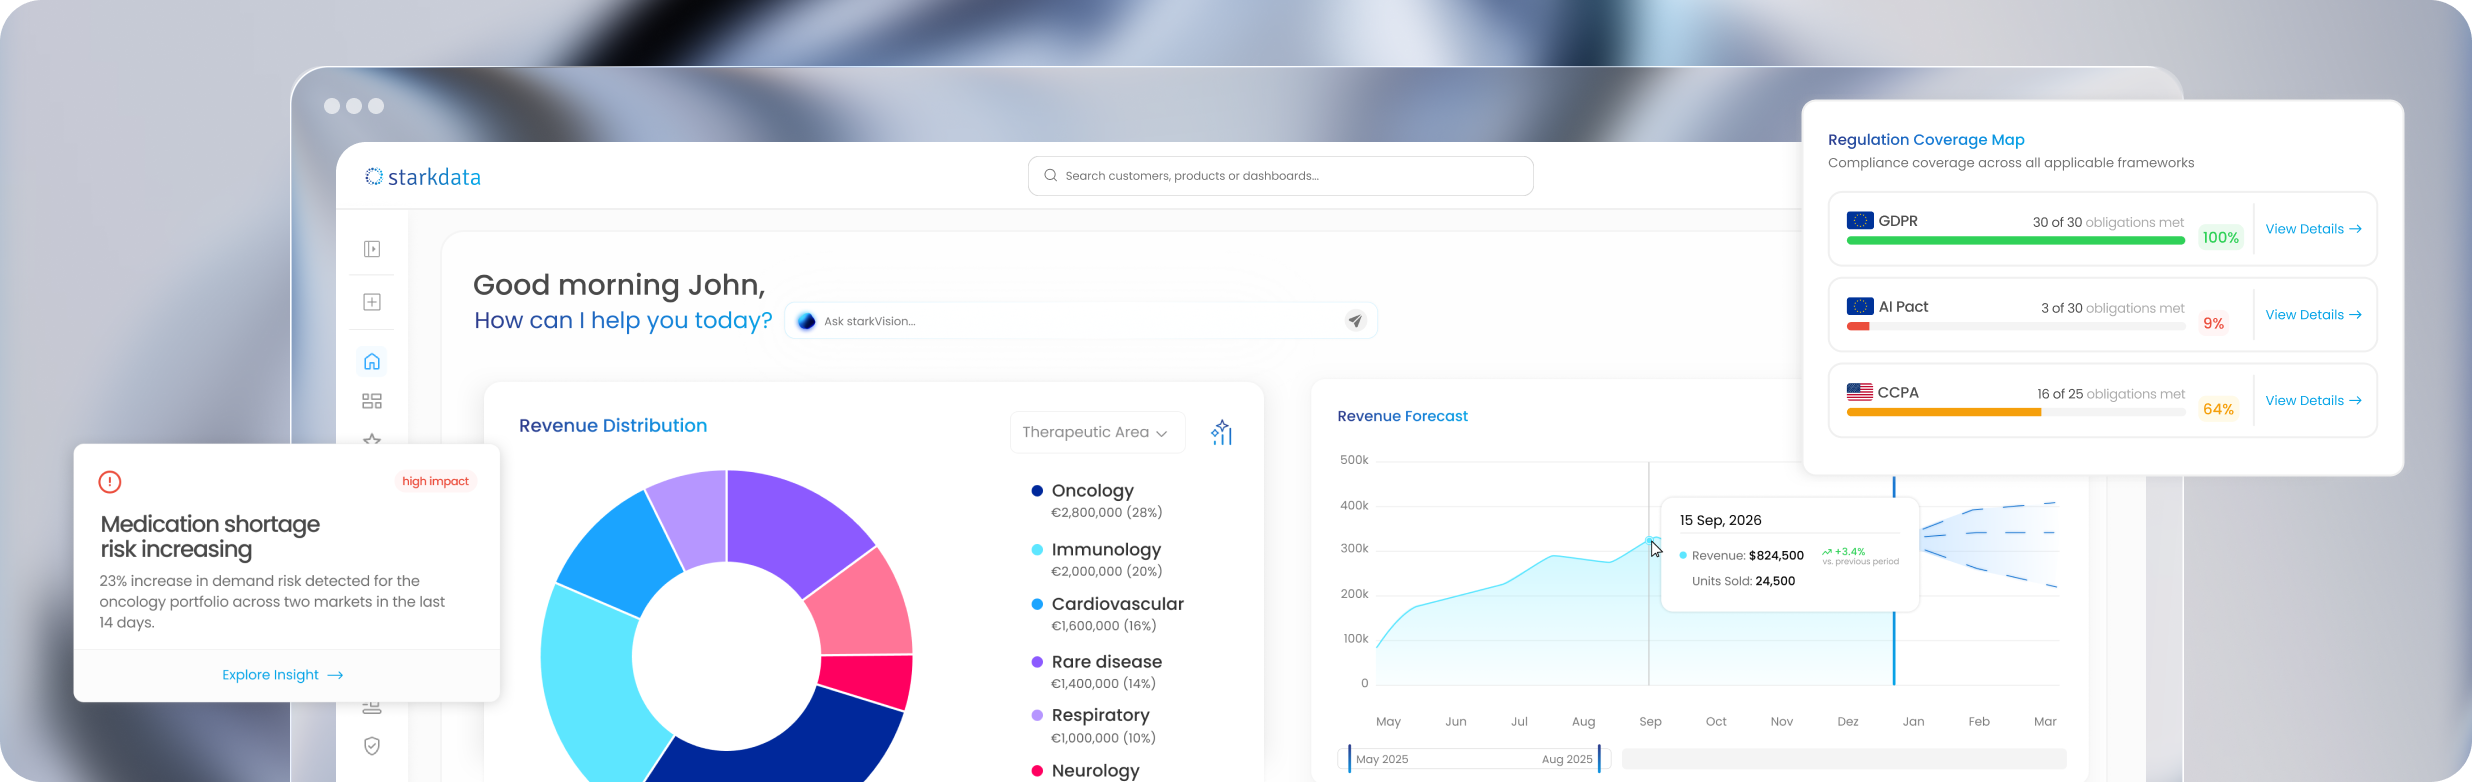This screenshot has height=782, width=2472.
Task: Open View Details for GDPR
Action: pyautogui.click(x=2313, y=229)
